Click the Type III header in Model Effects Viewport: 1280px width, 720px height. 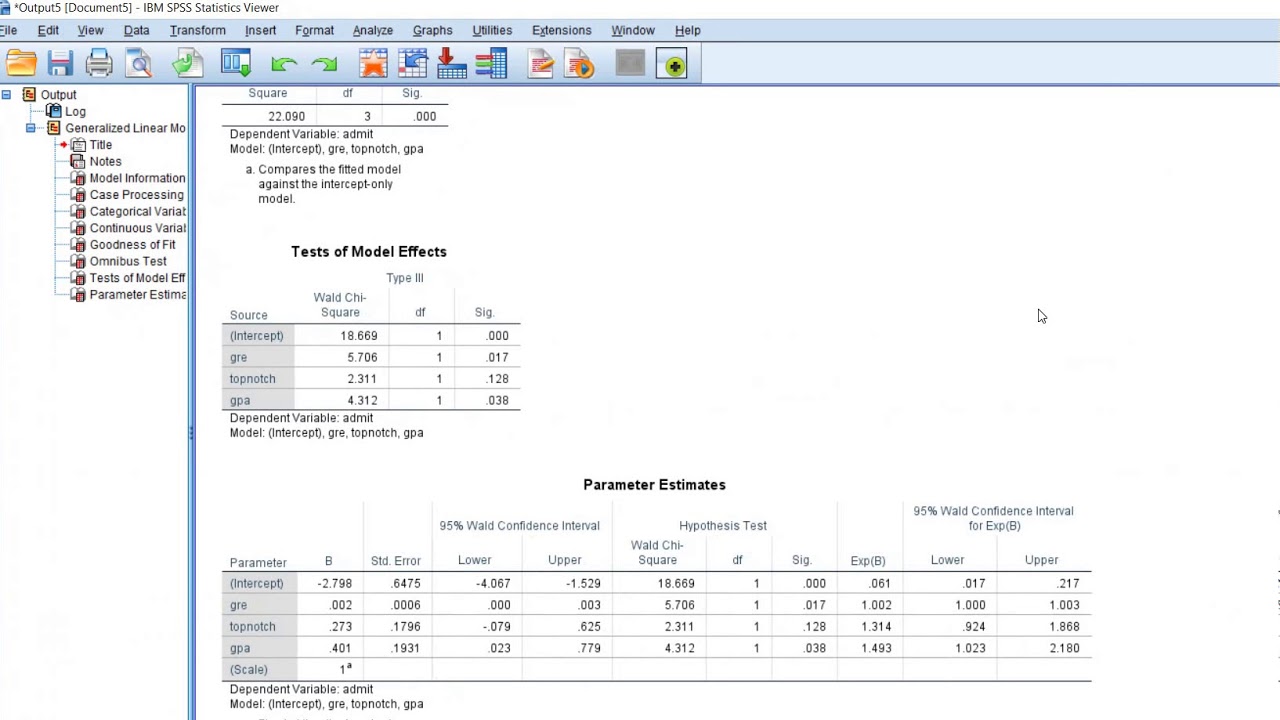405,278
